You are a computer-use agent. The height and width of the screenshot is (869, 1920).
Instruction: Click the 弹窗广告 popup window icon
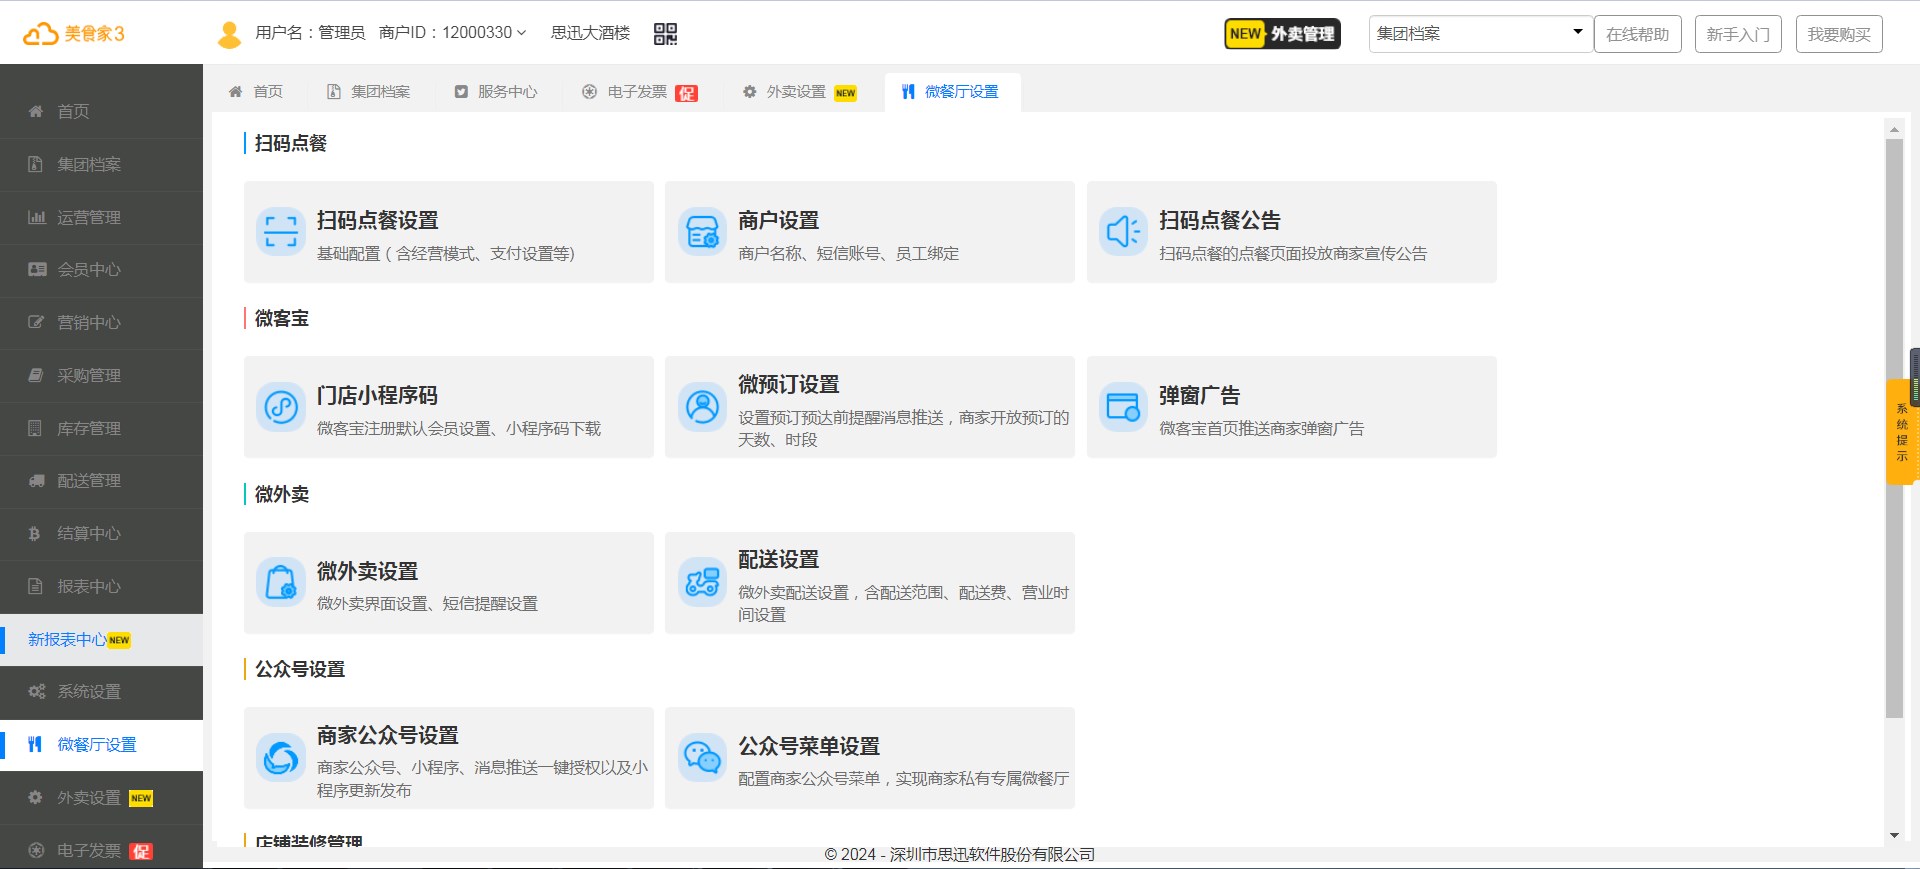[1123, 407]
